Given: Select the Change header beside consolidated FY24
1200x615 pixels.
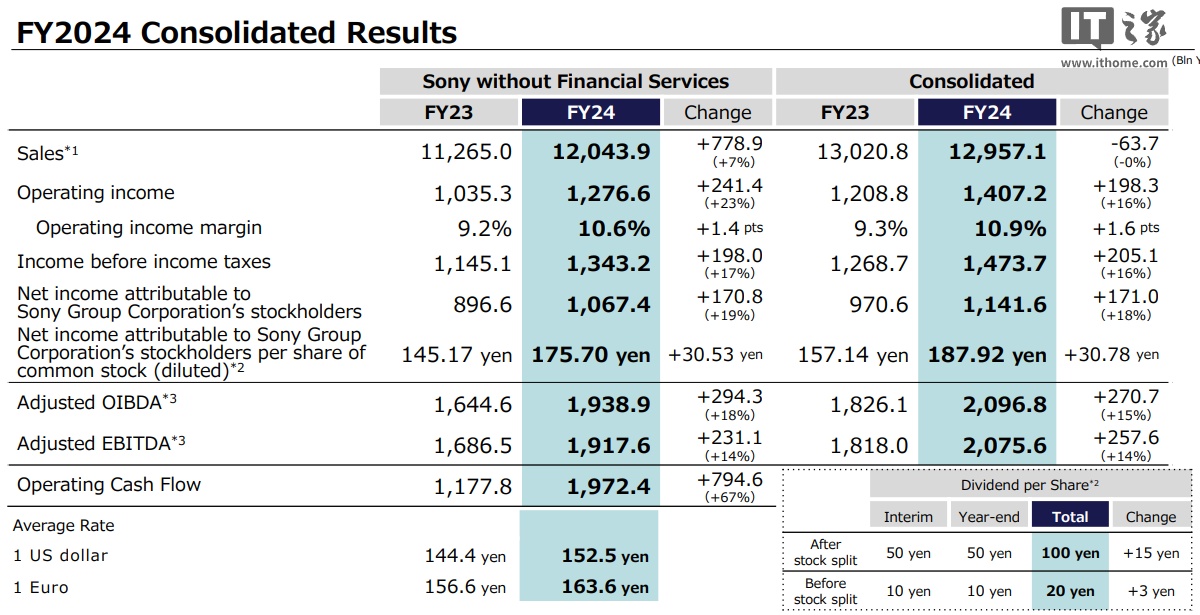Looking at the screenshot, I should [1114, 112].
